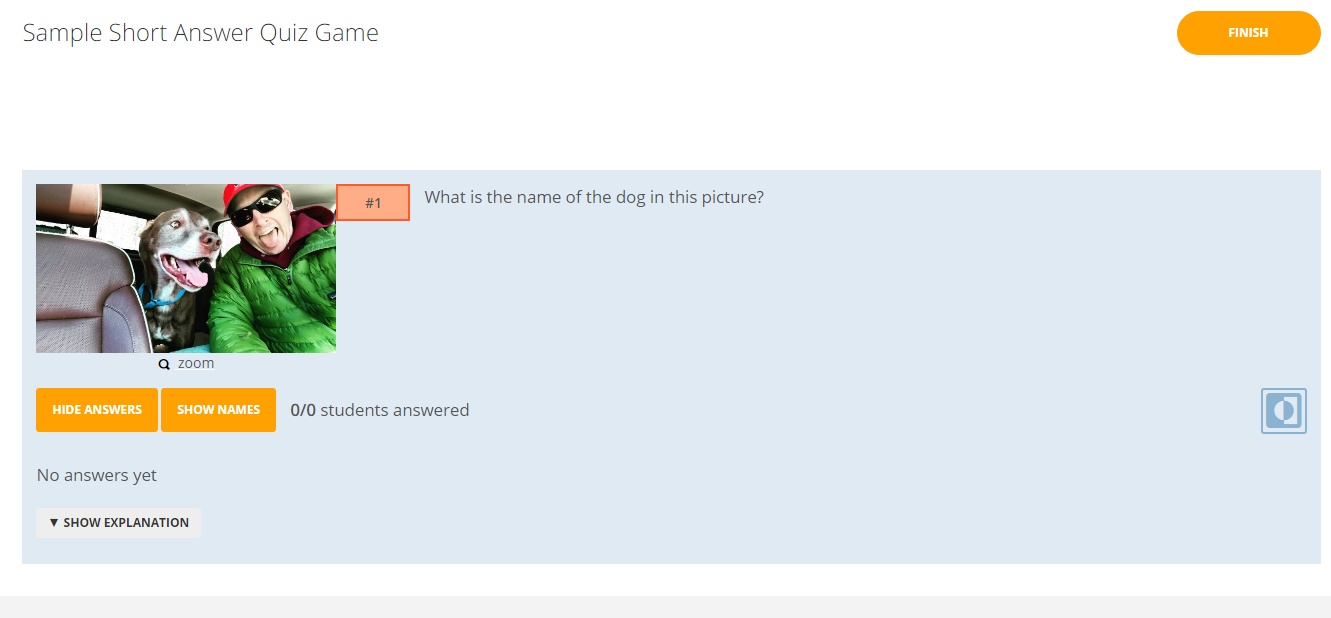Click the No answers yet message
Image resolution: width=1331 pixels, height=618 pixels.
97,475
